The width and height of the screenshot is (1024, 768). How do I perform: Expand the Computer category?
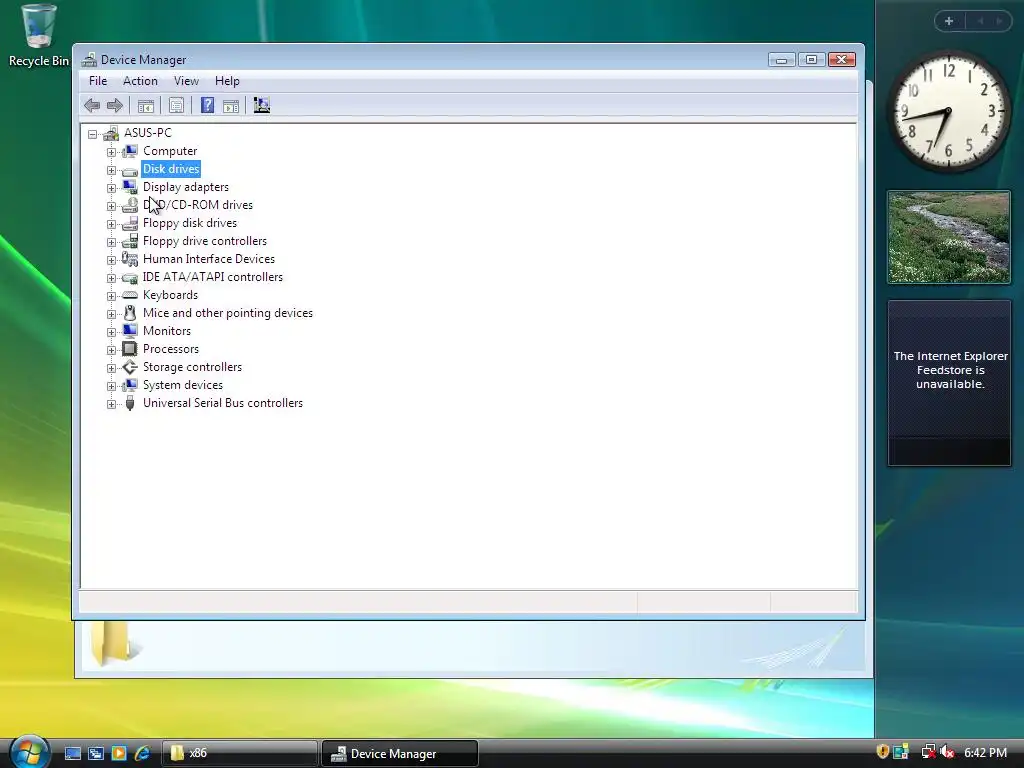[x=112, y=152]
